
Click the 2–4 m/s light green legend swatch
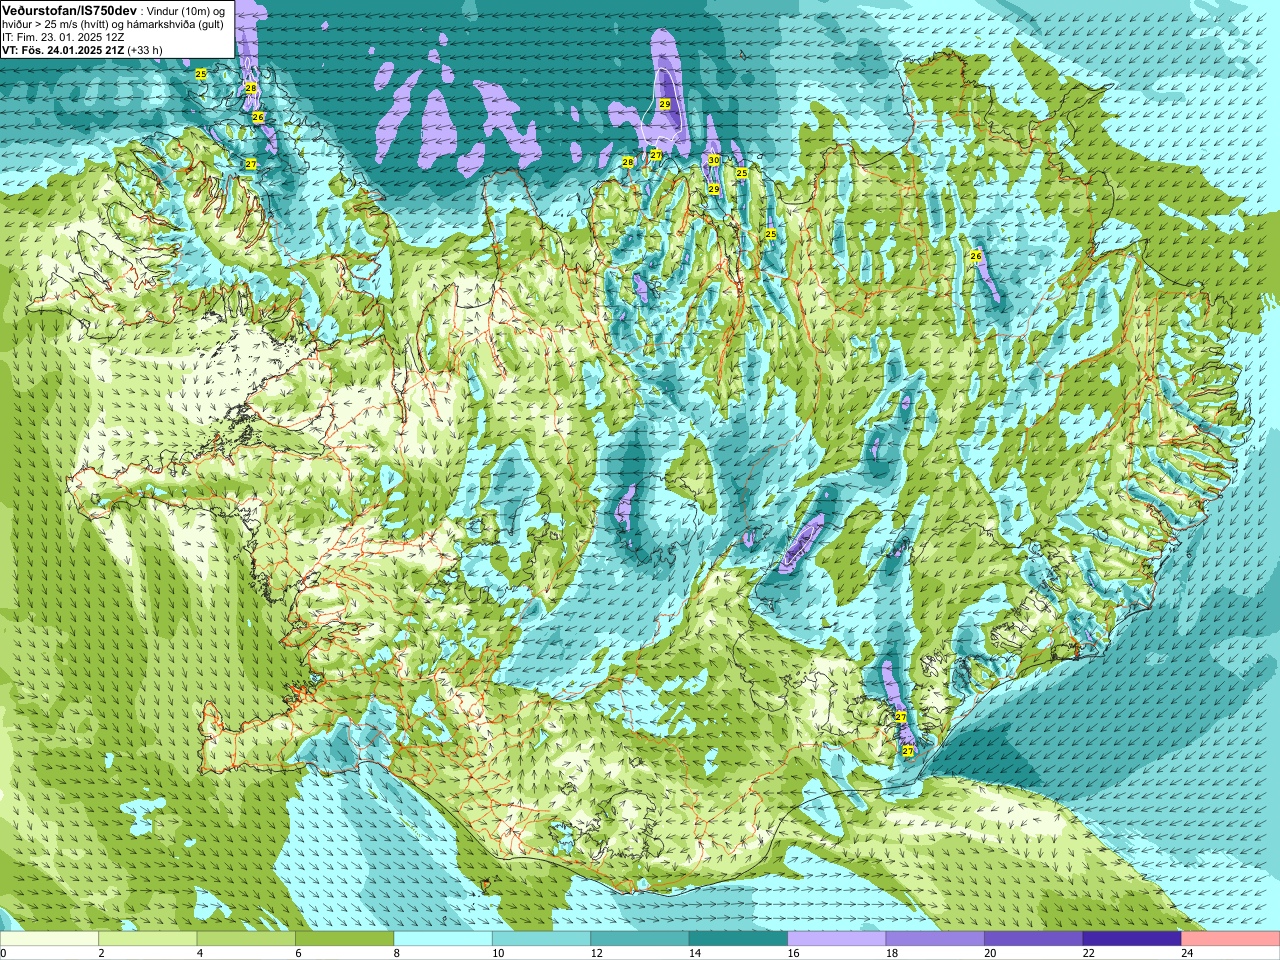point(148,939)
